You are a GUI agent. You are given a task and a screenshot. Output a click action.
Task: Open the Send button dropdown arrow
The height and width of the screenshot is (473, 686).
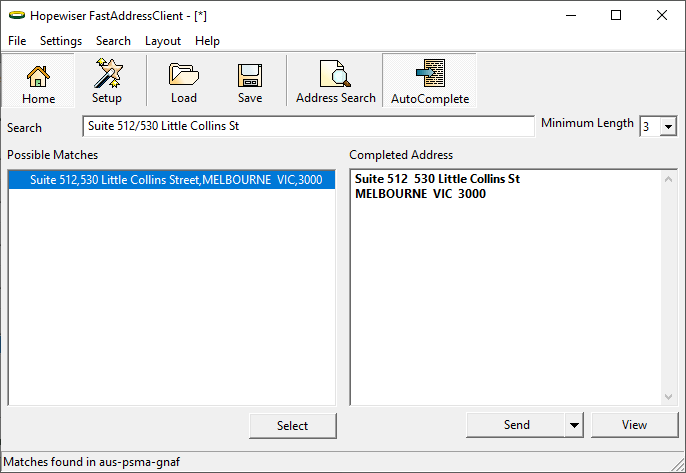(574, 425)
